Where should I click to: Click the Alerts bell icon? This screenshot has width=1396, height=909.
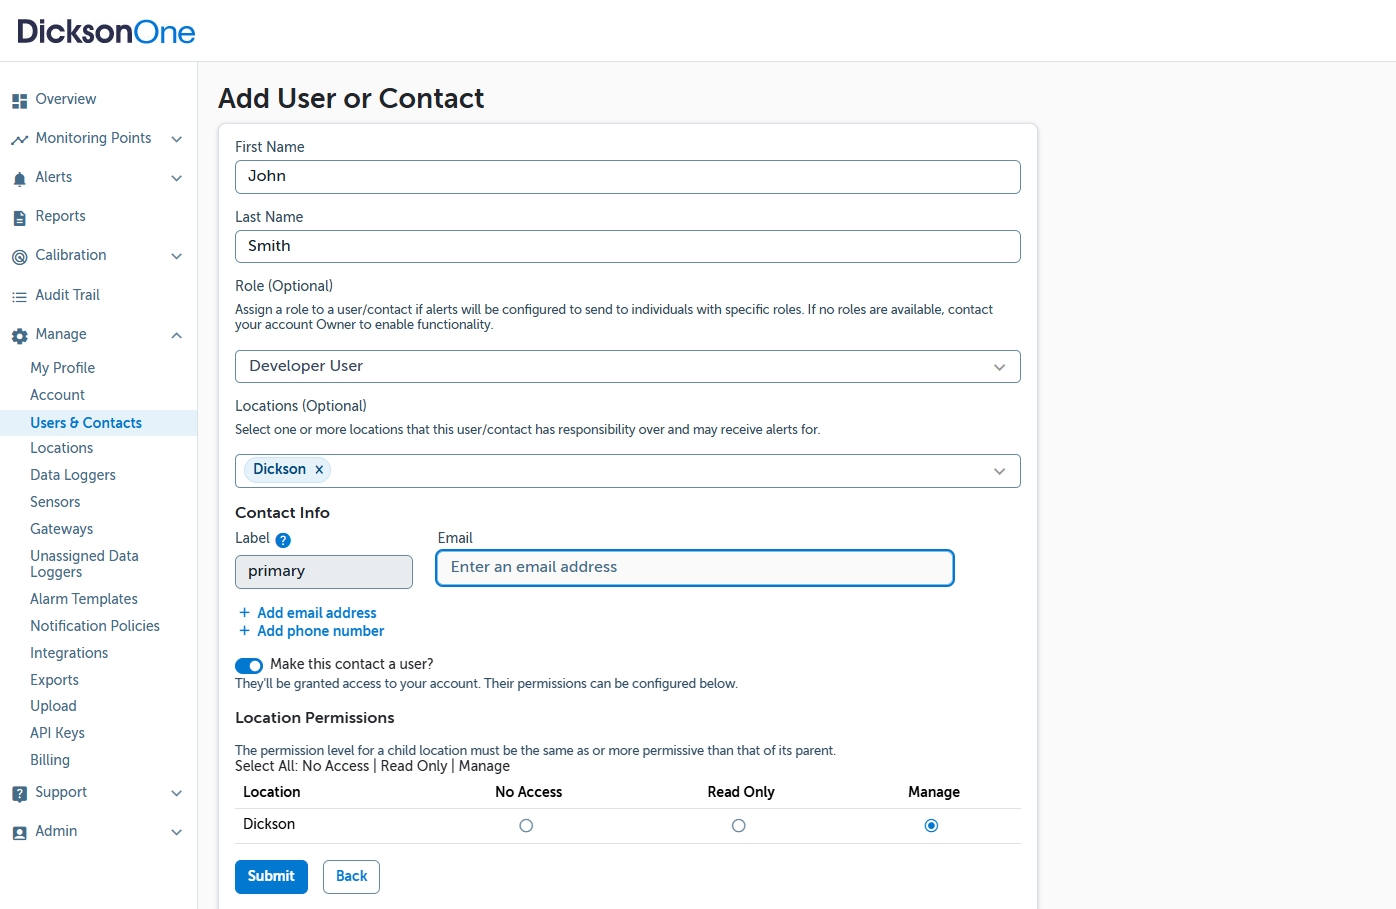click(19, 179)
